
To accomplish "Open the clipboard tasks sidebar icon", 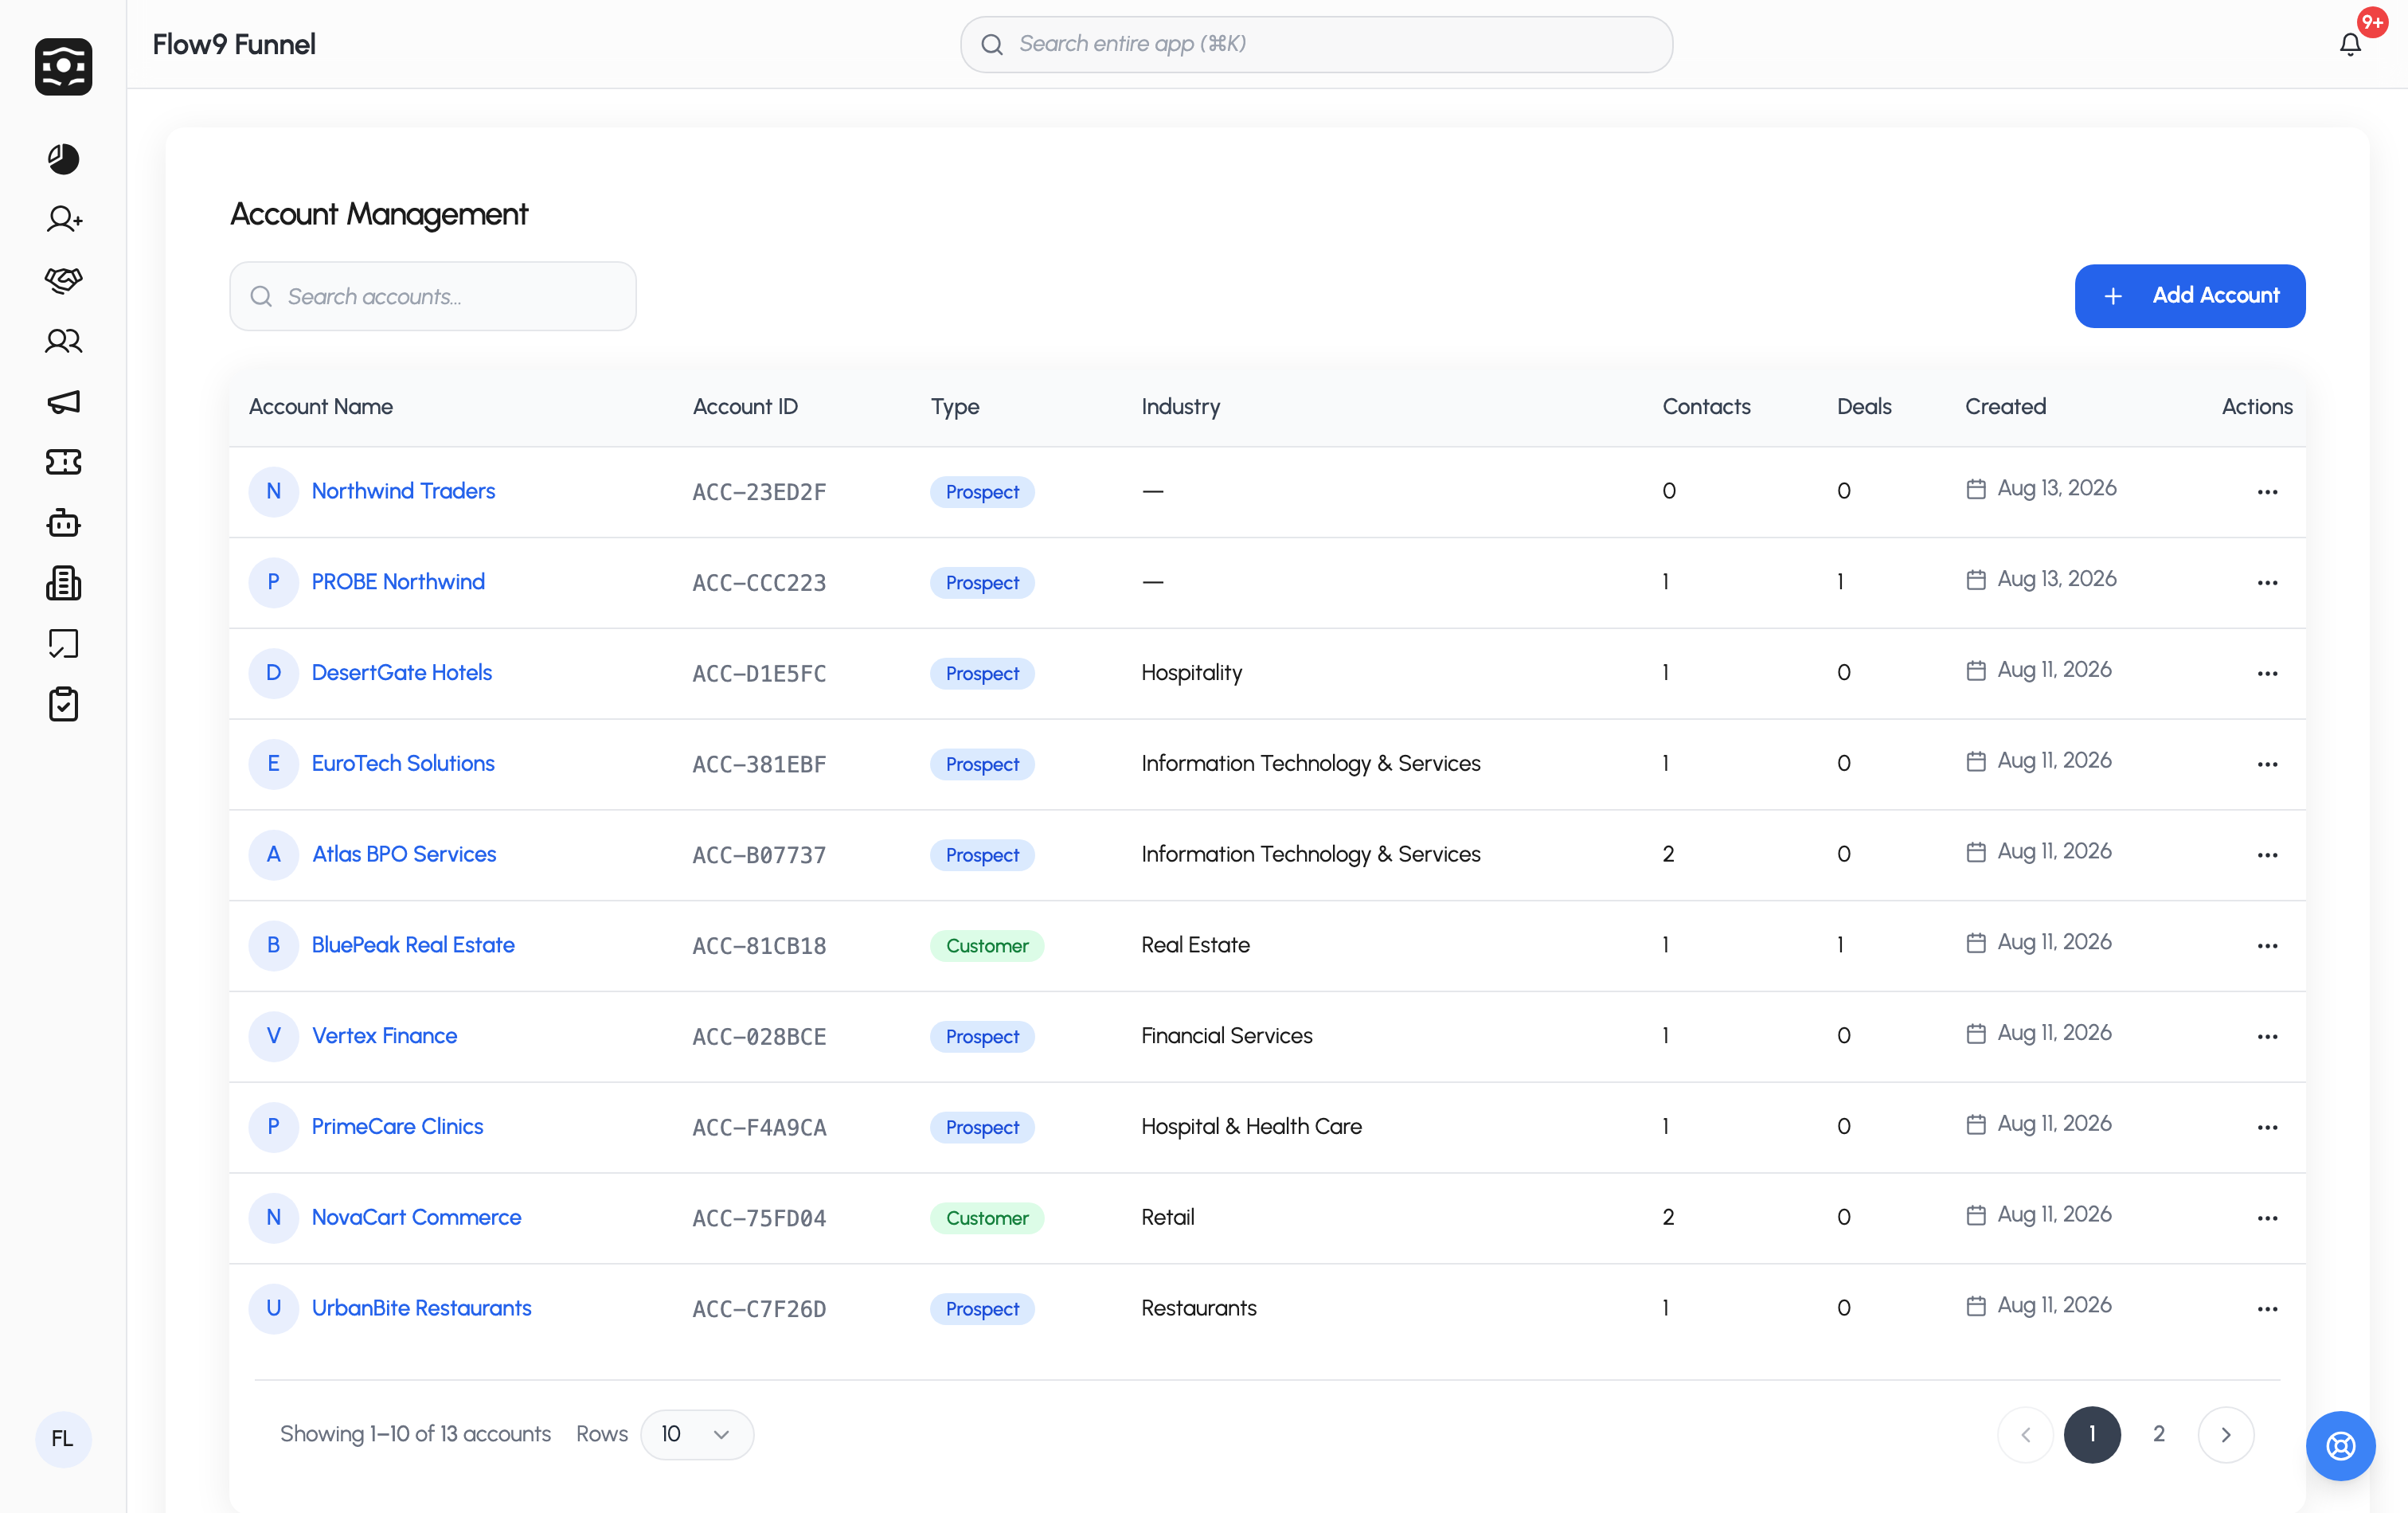I will coord(63,705).
